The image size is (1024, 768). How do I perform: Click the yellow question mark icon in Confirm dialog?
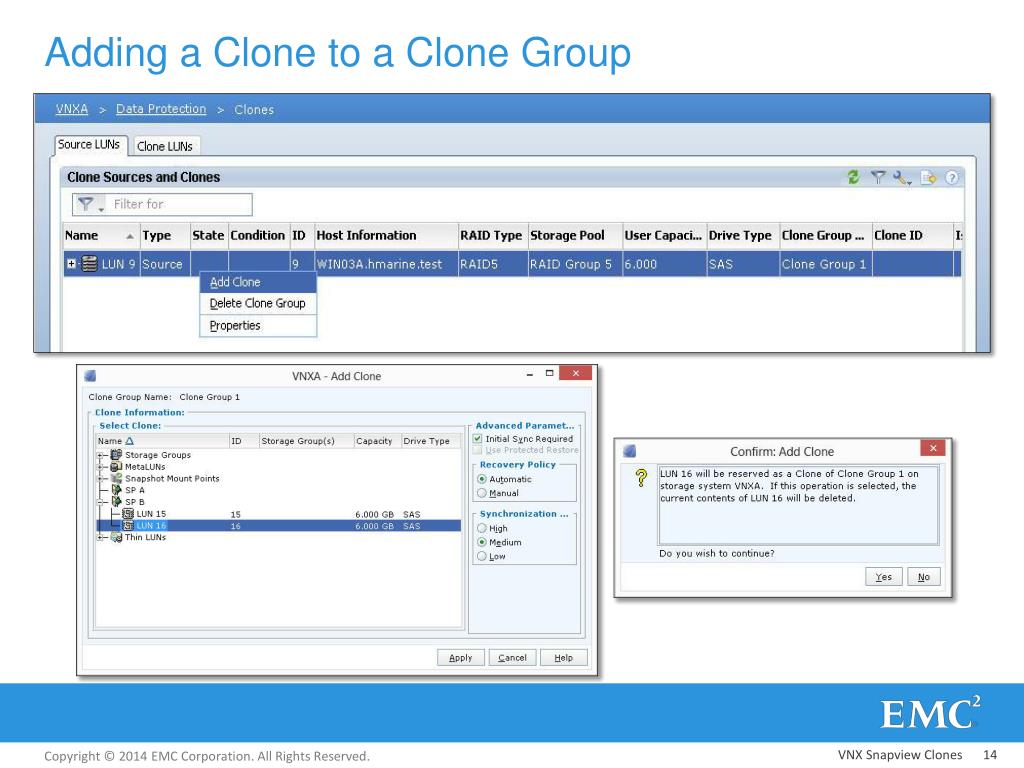pos(641,477)
